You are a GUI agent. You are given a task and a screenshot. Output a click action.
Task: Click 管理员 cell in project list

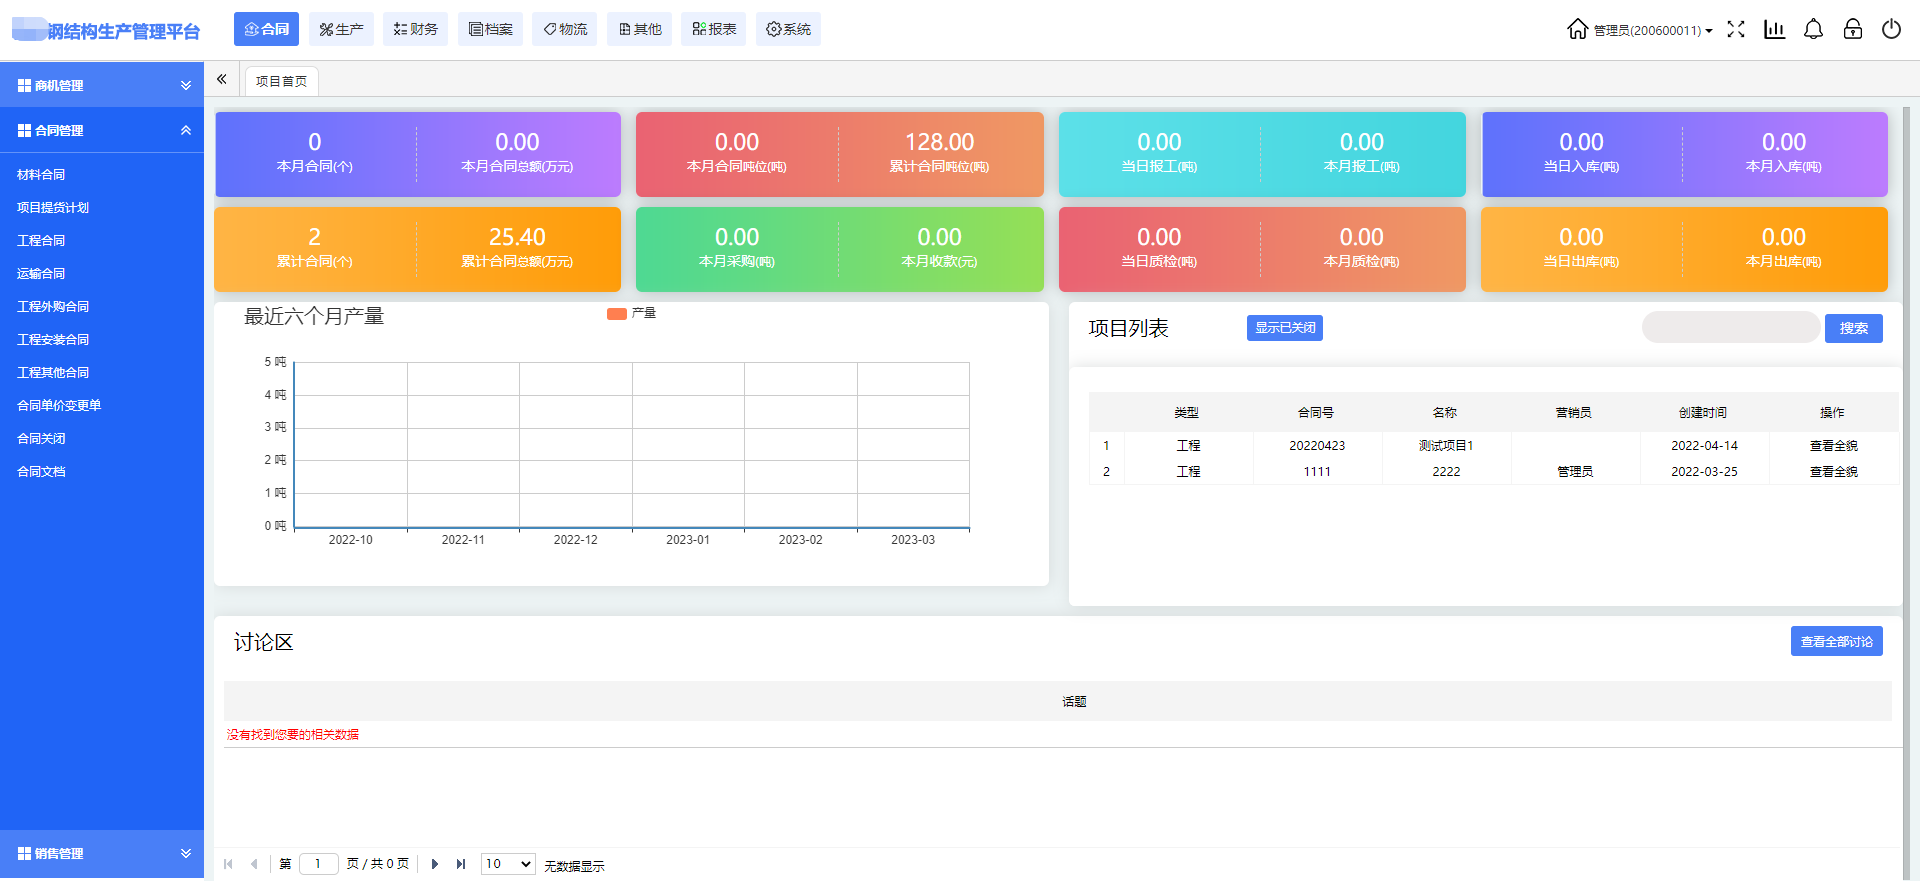(1575, 472)
